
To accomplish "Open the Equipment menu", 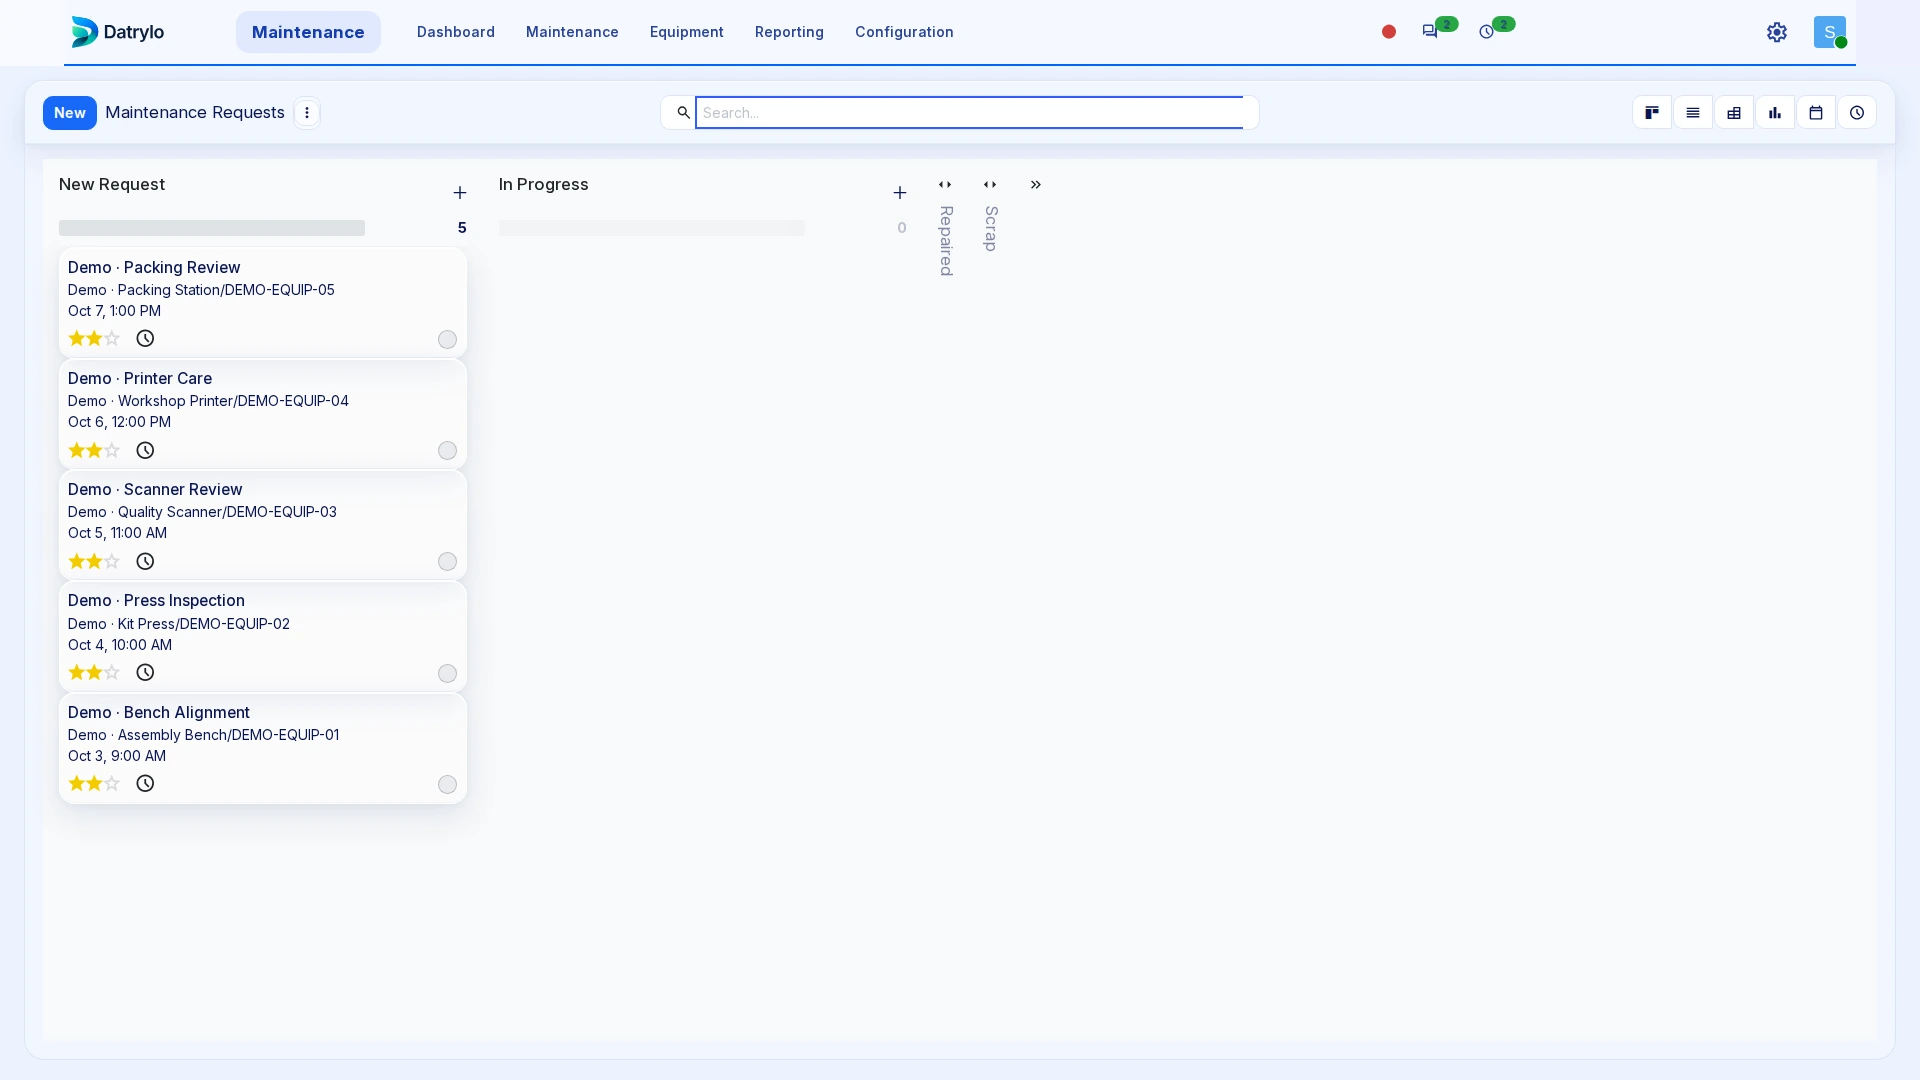I will click(687, 32).
